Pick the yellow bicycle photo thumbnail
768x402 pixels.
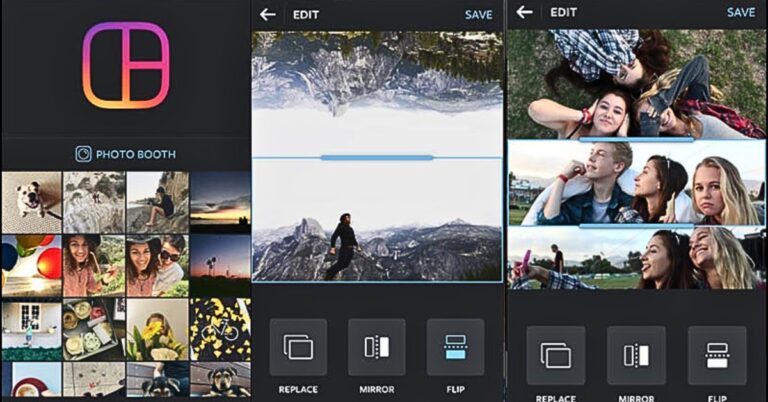click(220, 328)
